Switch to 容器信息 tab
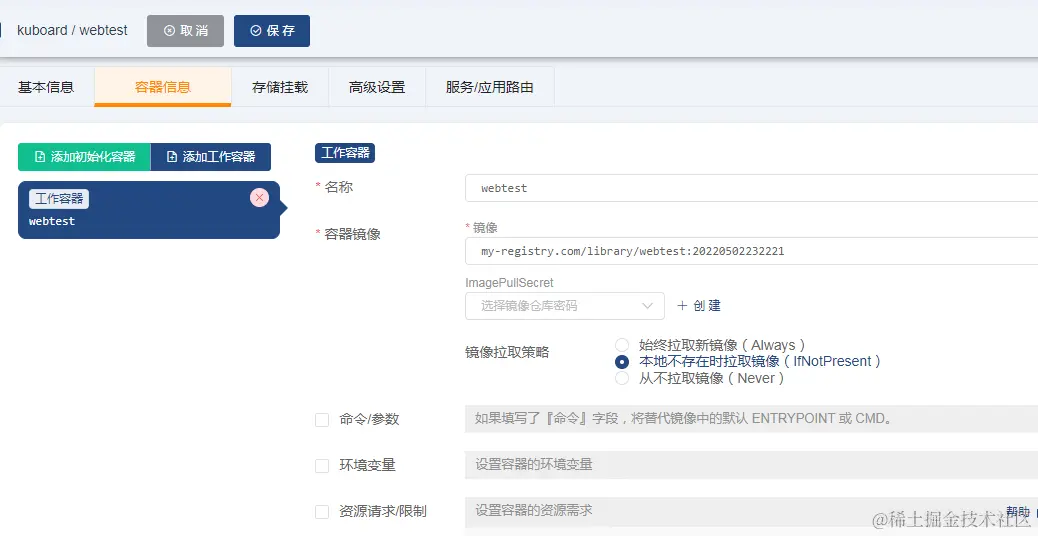The height and width of the screenshot is (536, 1038). (163, 87)
